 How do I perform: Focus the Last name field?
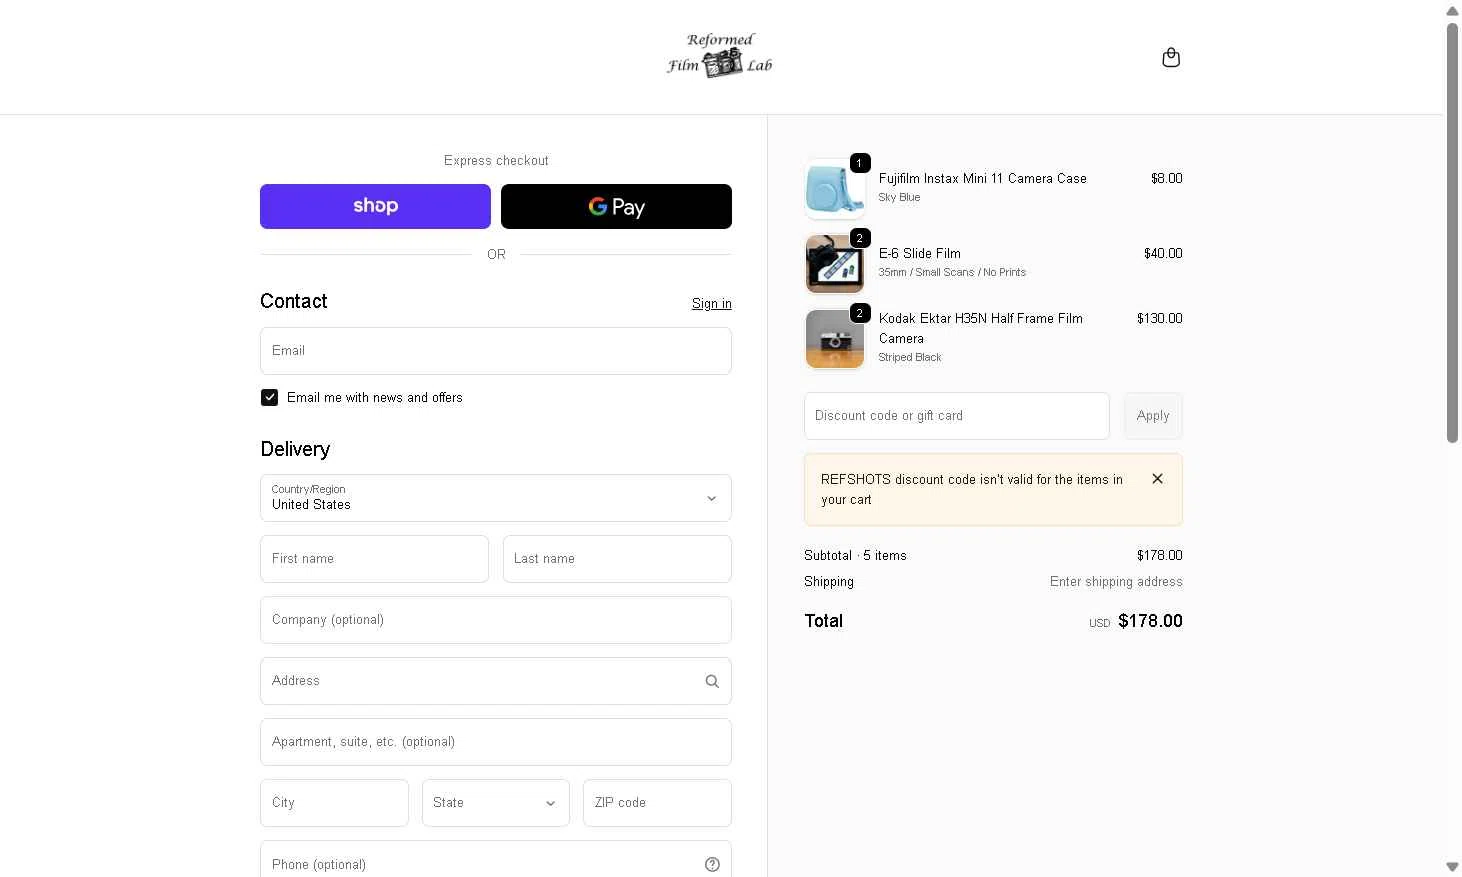pos(617,559)
